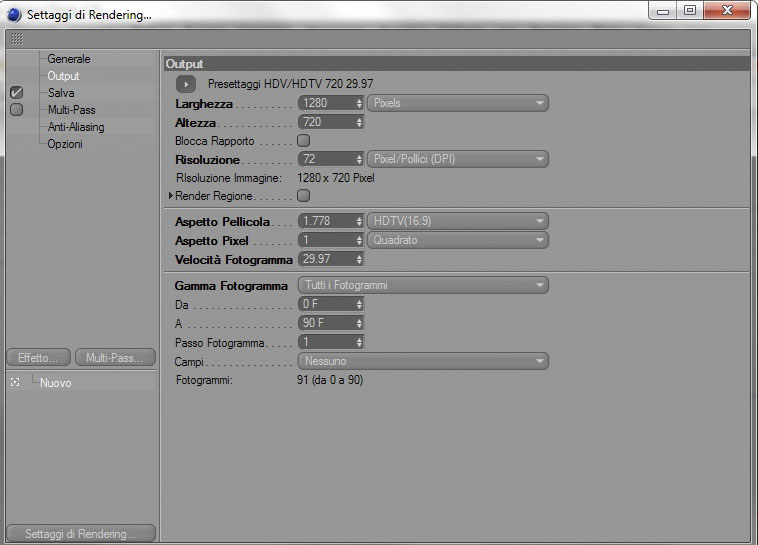Click the Output section header

tap(457, 64)
